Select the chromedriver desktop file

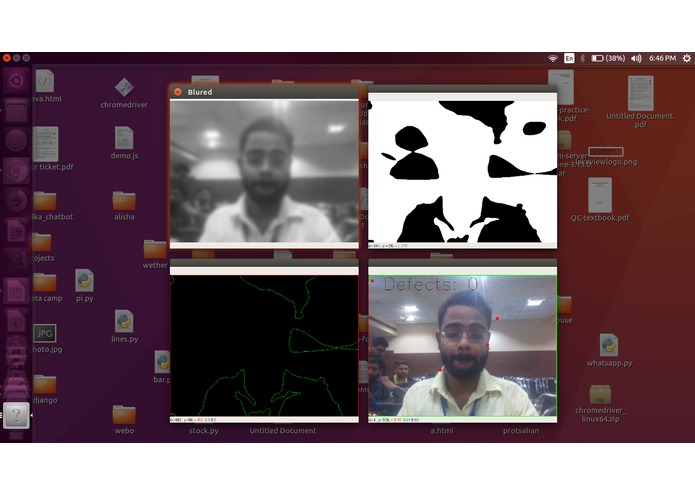(x=124, y=93)
